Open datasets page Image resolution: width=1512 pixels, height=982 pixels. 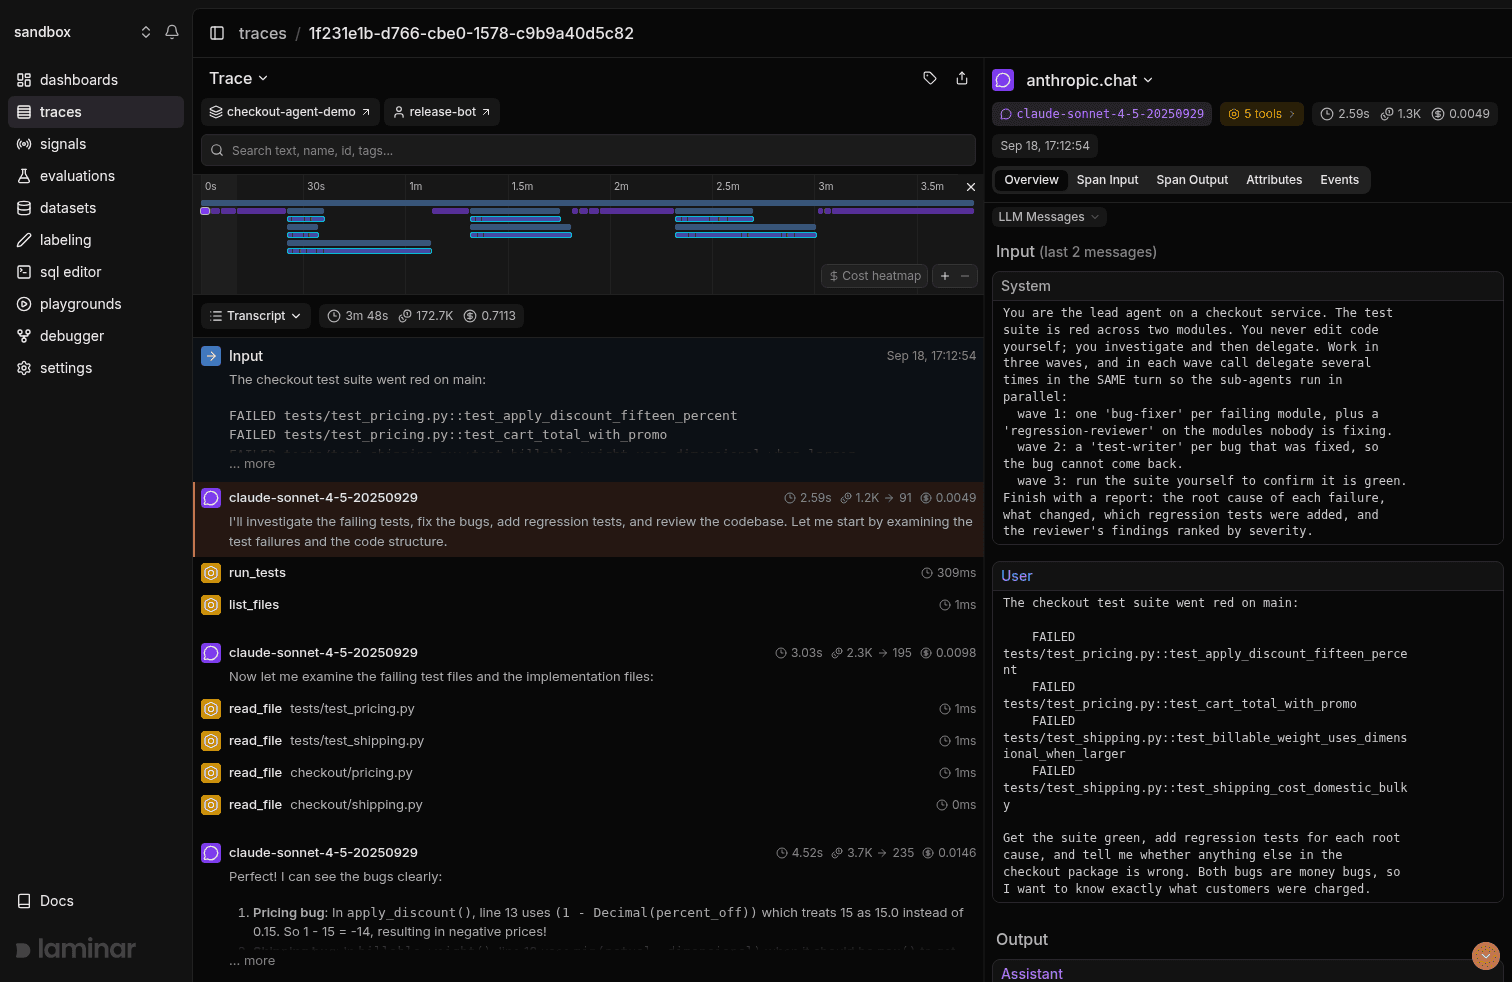96,208
